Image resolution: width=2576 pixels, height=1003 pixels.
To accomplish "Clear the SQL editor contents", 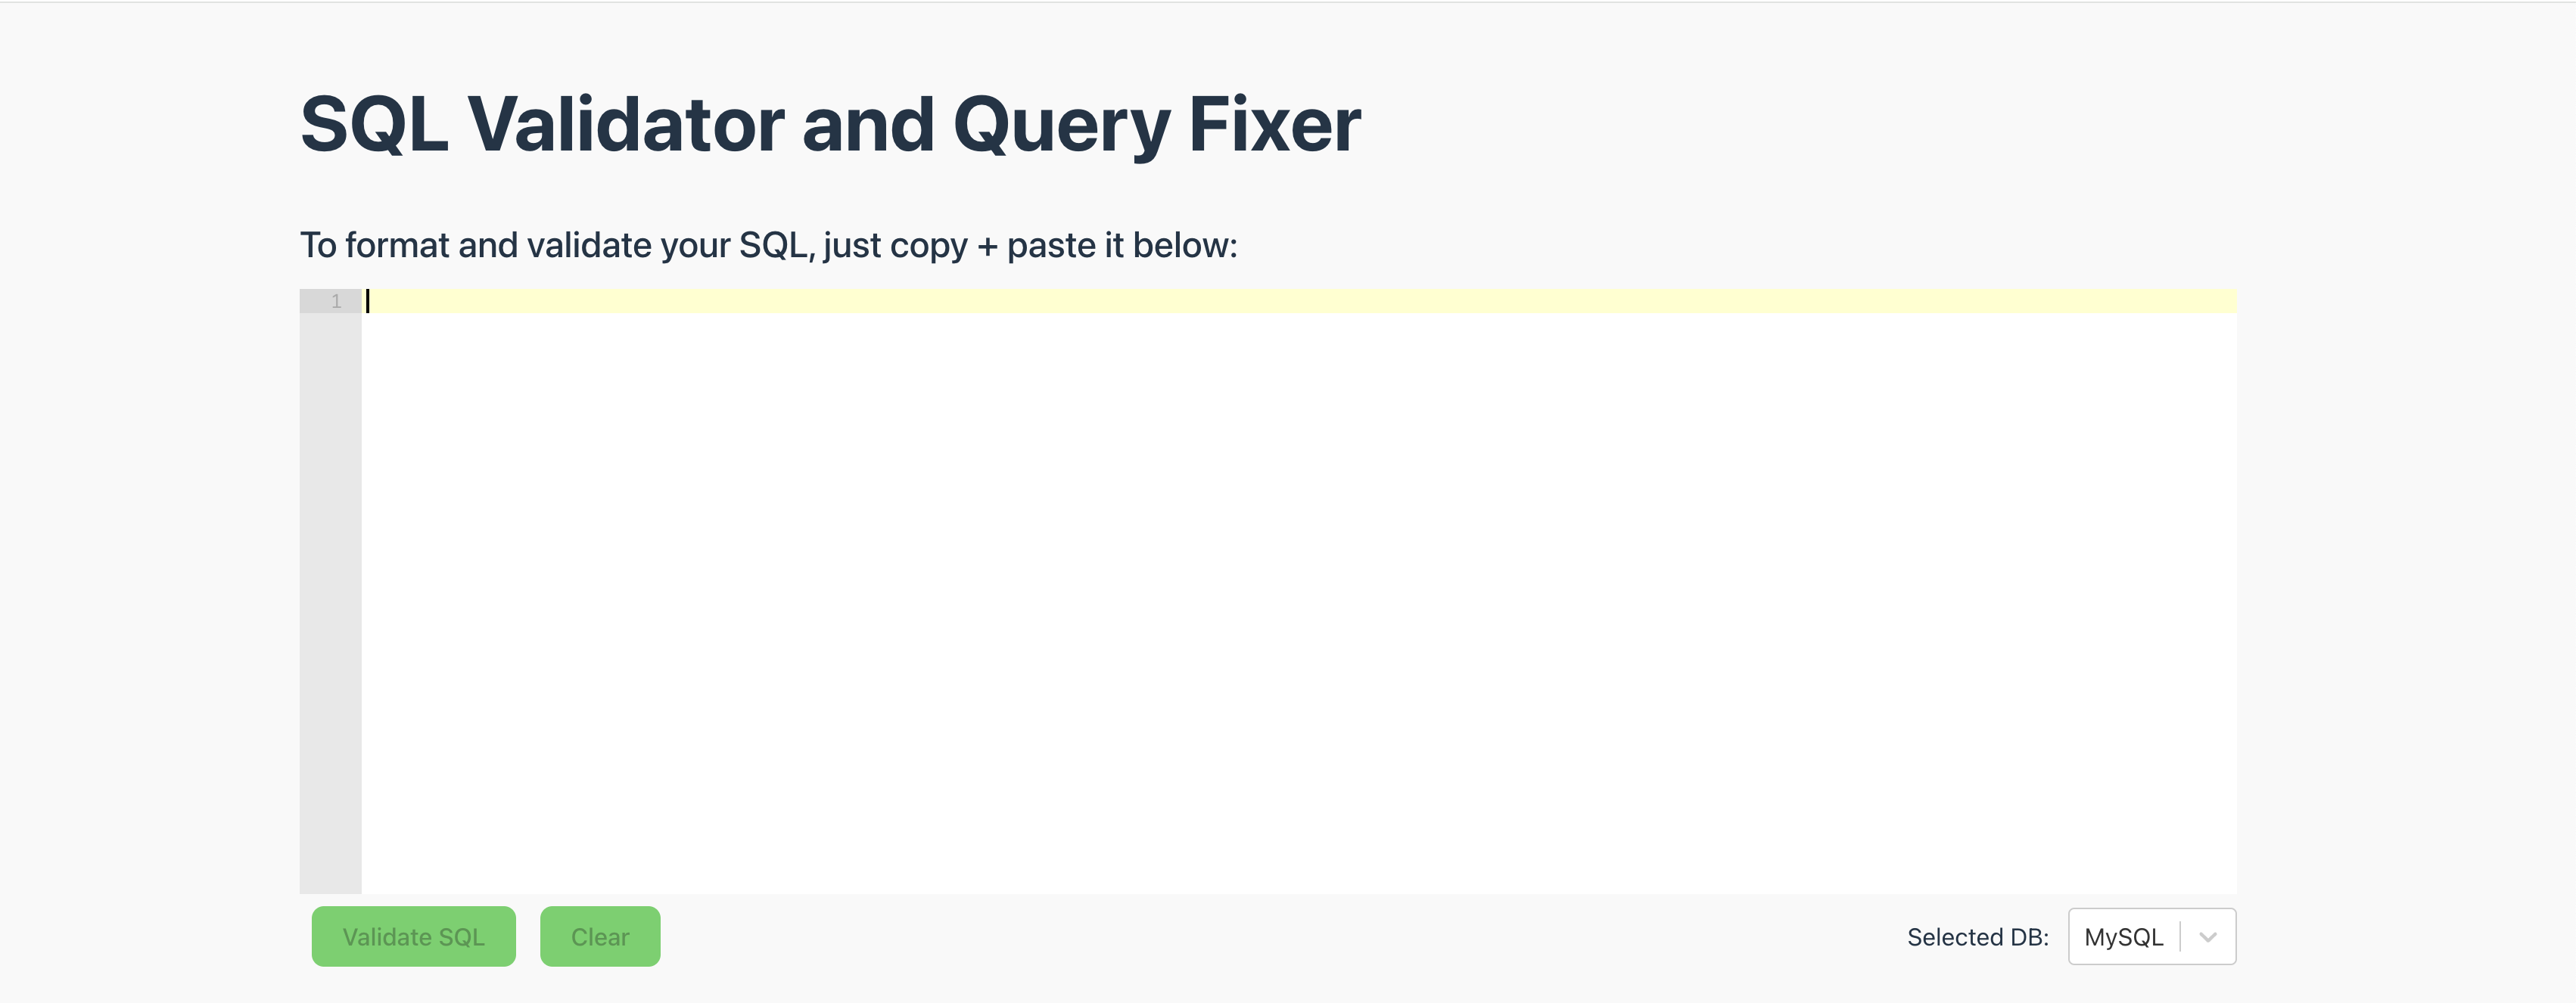I will pyautogui.click(x=600, y=936).
